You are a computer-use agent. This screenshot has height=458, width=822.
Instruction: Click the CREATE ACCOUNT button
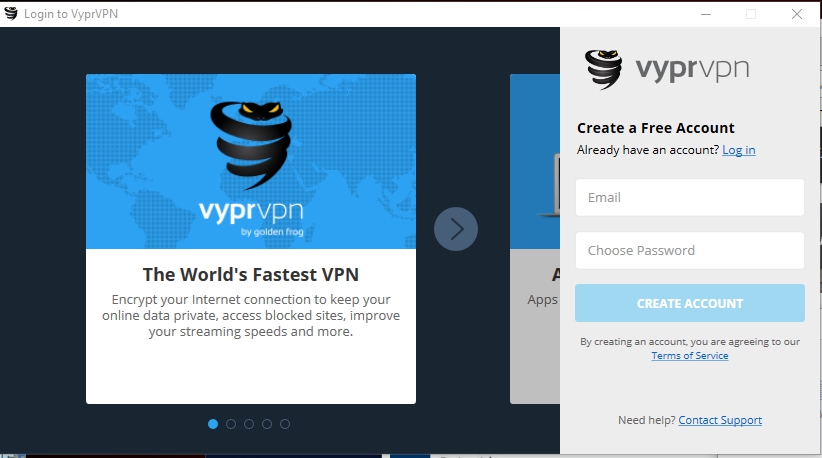(689, 303)
